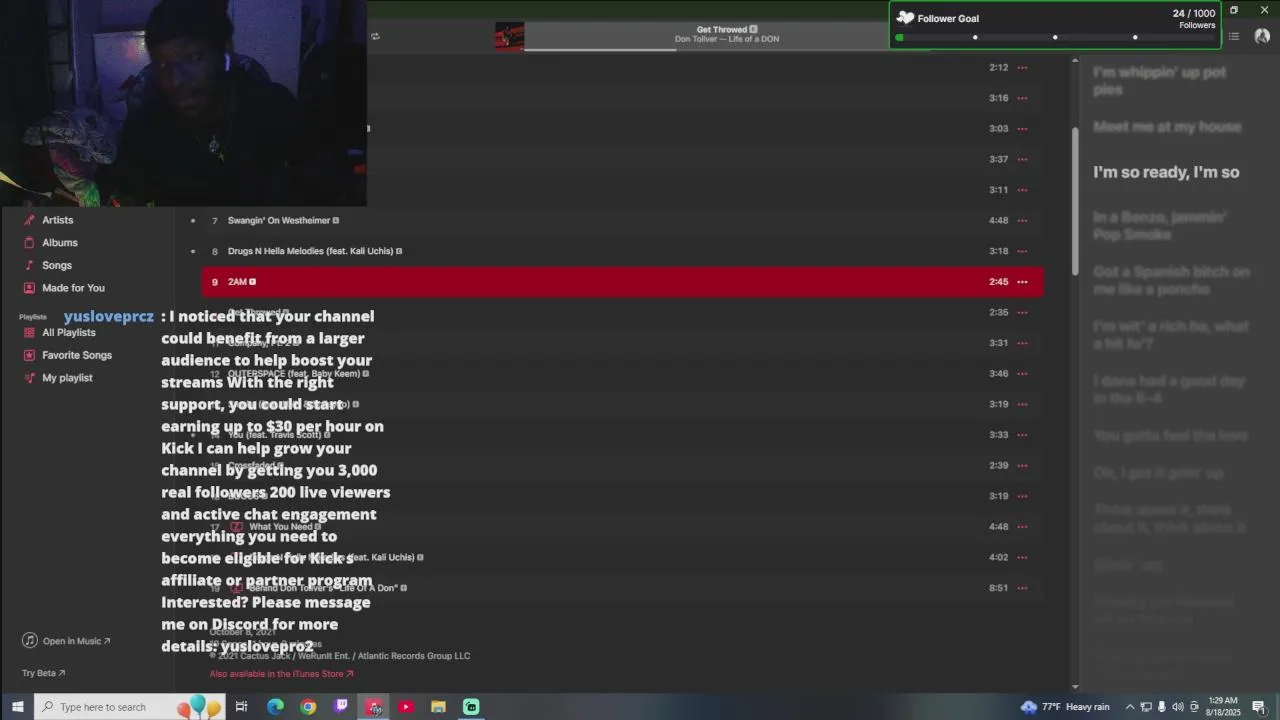
Task: Click the Windows Start button
Action: pos(17,707)
